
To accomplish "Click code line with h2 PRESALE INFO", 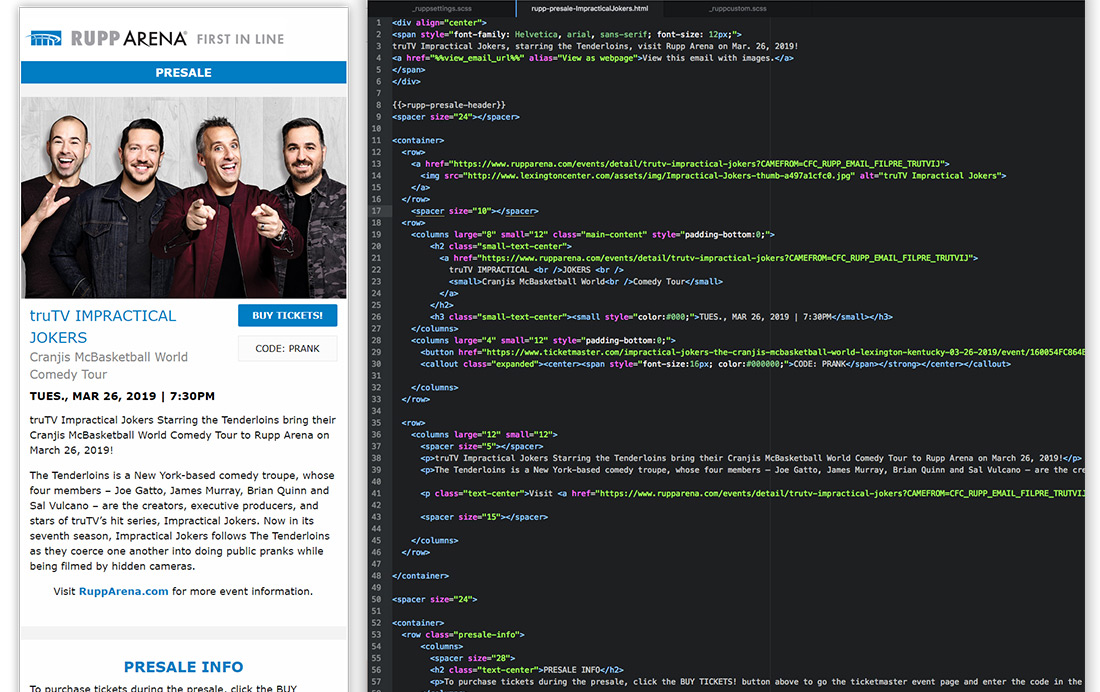I will pos(527,670).
